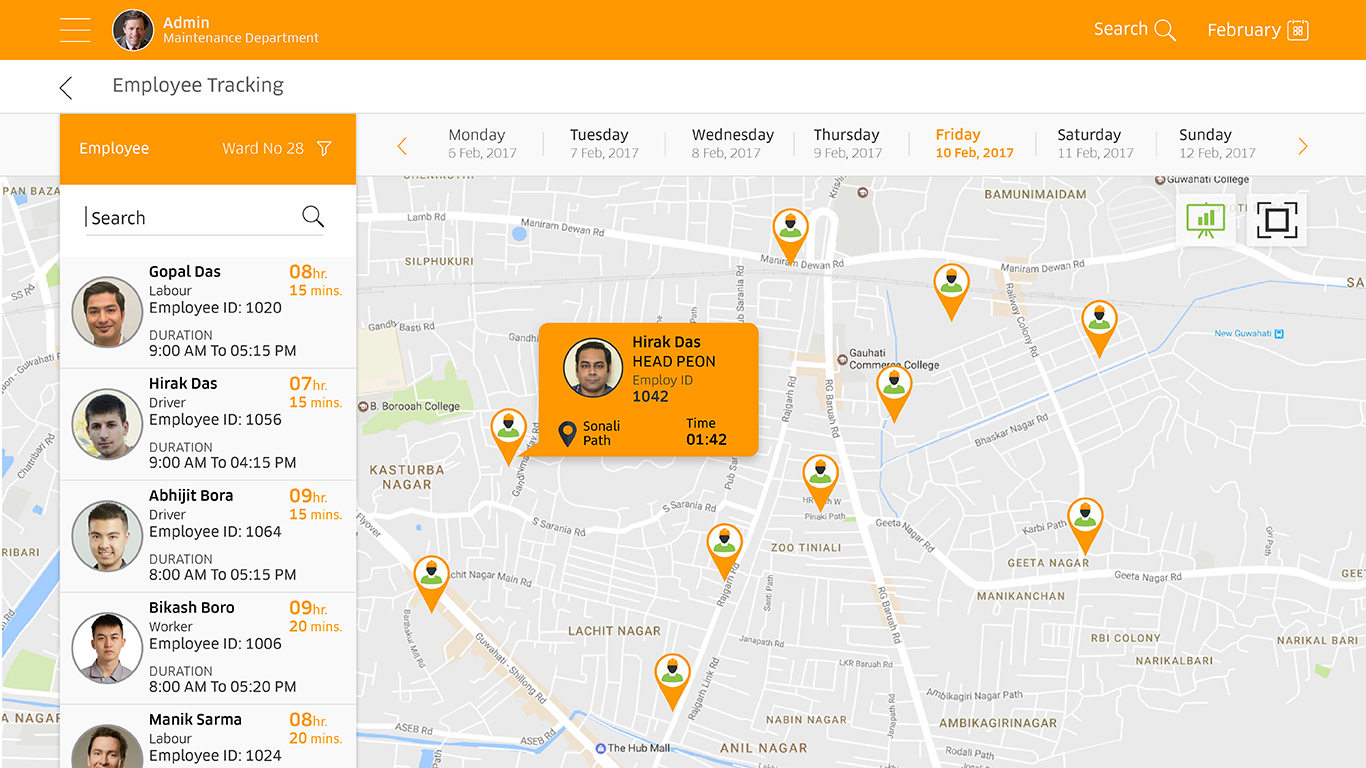Click the employee Search input field
The width and height of the screenshot is (1366, 768).
point(190,218)
